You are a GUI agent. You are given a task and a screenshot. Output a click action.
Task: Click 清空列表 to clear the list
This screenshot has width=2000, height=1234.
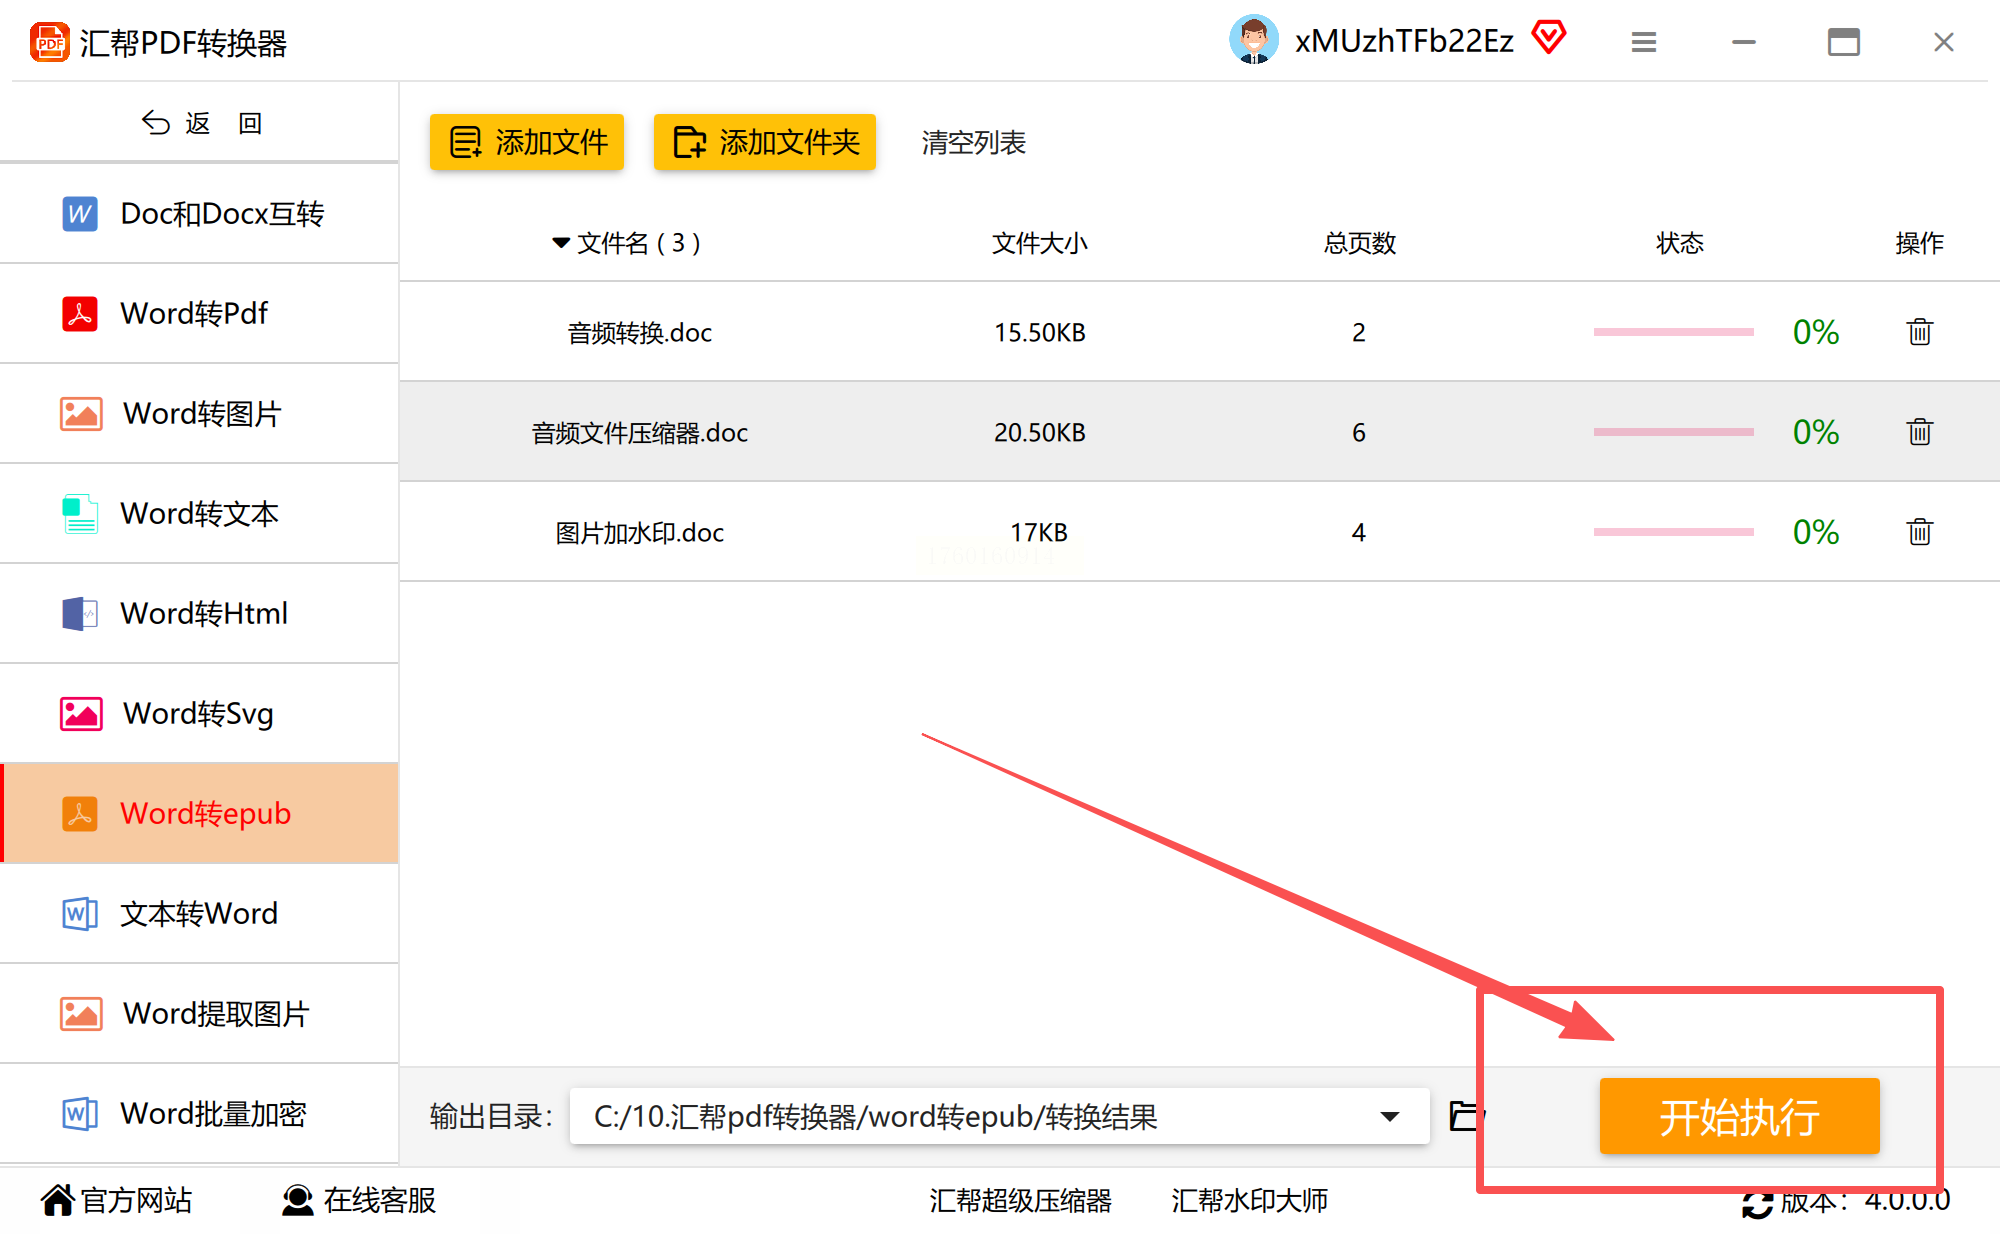973,143
